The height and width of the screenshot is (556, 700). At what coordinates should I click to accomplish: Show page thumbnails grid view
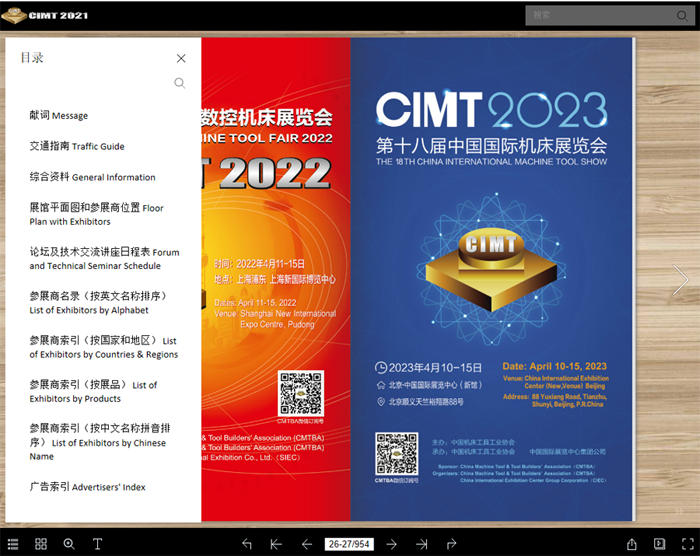pos(41,544)
